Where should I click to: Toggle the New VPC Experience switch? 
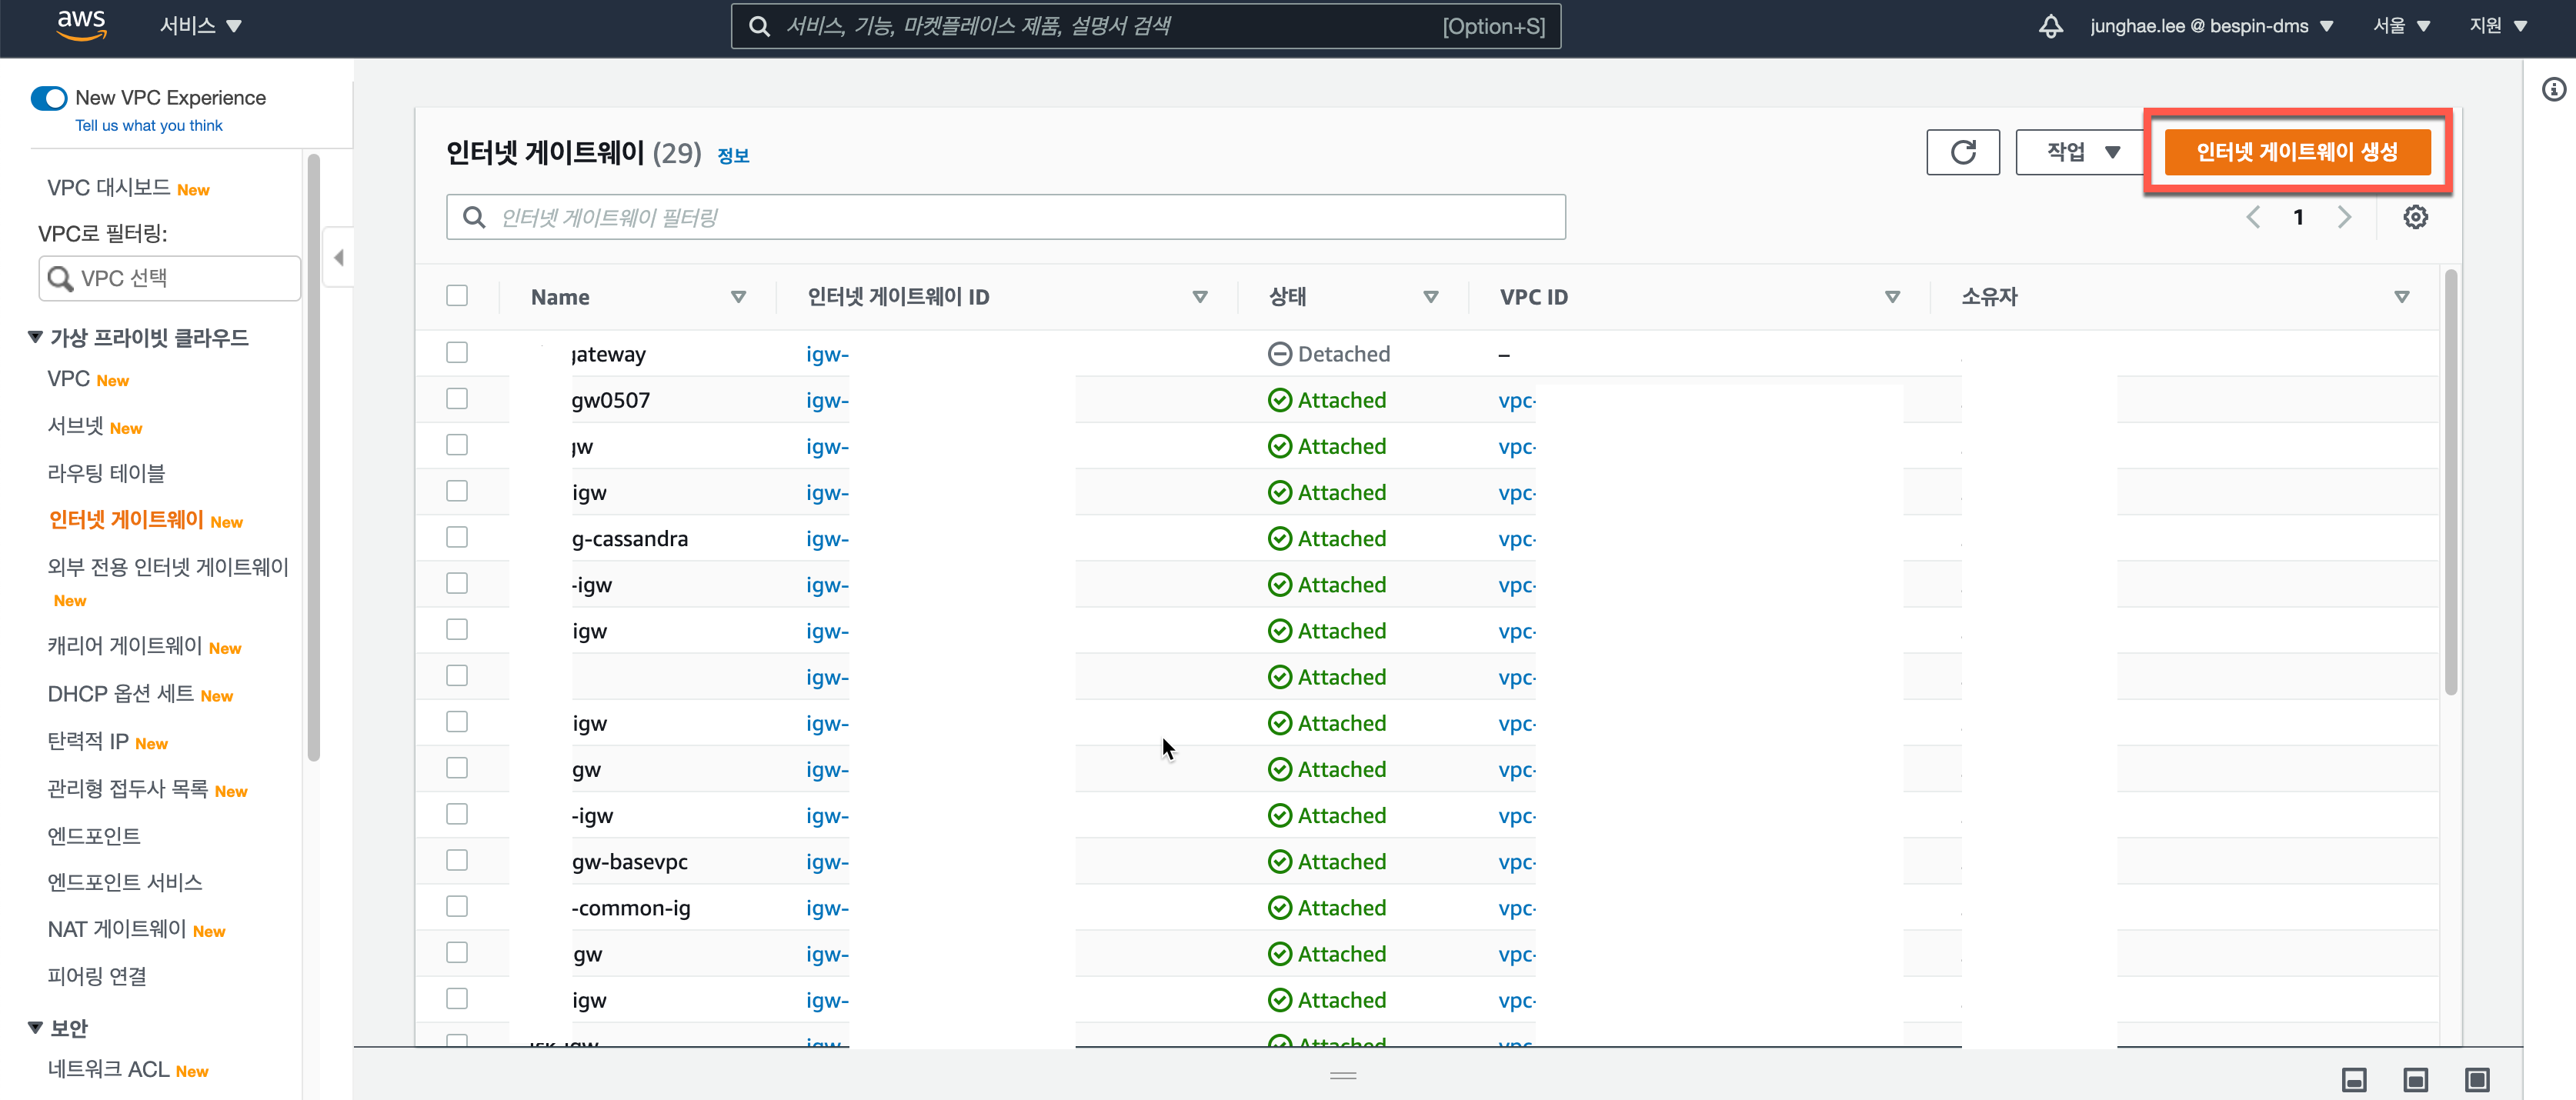(x=49, y=98)
